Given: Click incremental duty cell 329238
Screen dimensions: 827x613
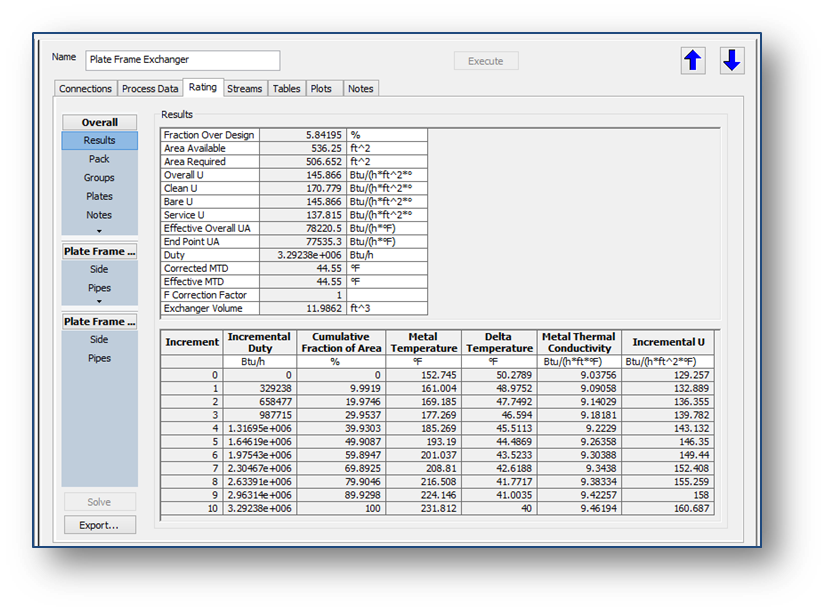Looking at the screenshot, I should click(x=259, y=388).
